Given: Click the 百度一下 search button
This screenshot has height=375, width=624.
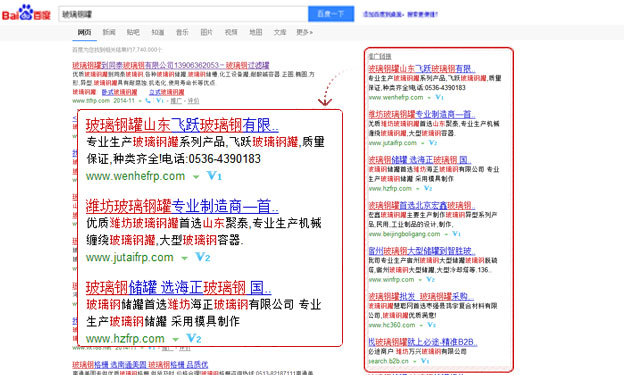Looking at the screenshot, I should [x=331, y=14].
